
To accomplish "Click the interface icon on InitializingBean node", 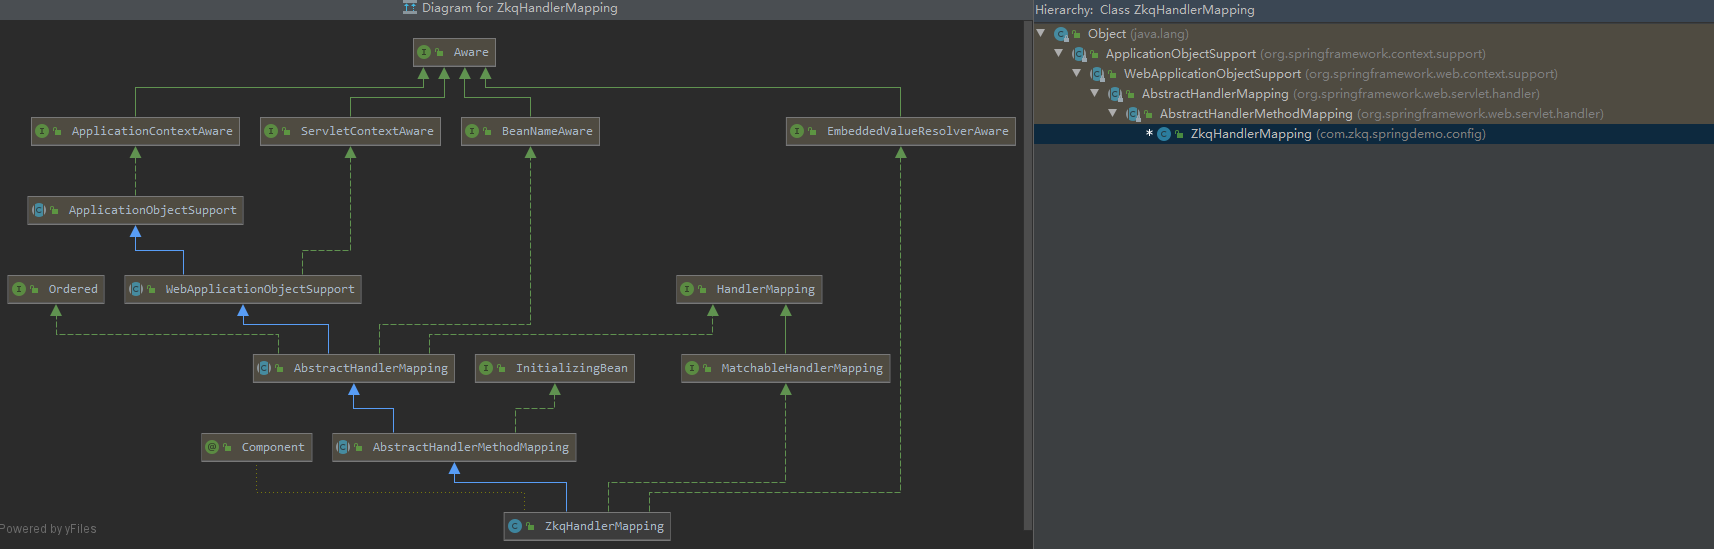I will coord(486,368).
